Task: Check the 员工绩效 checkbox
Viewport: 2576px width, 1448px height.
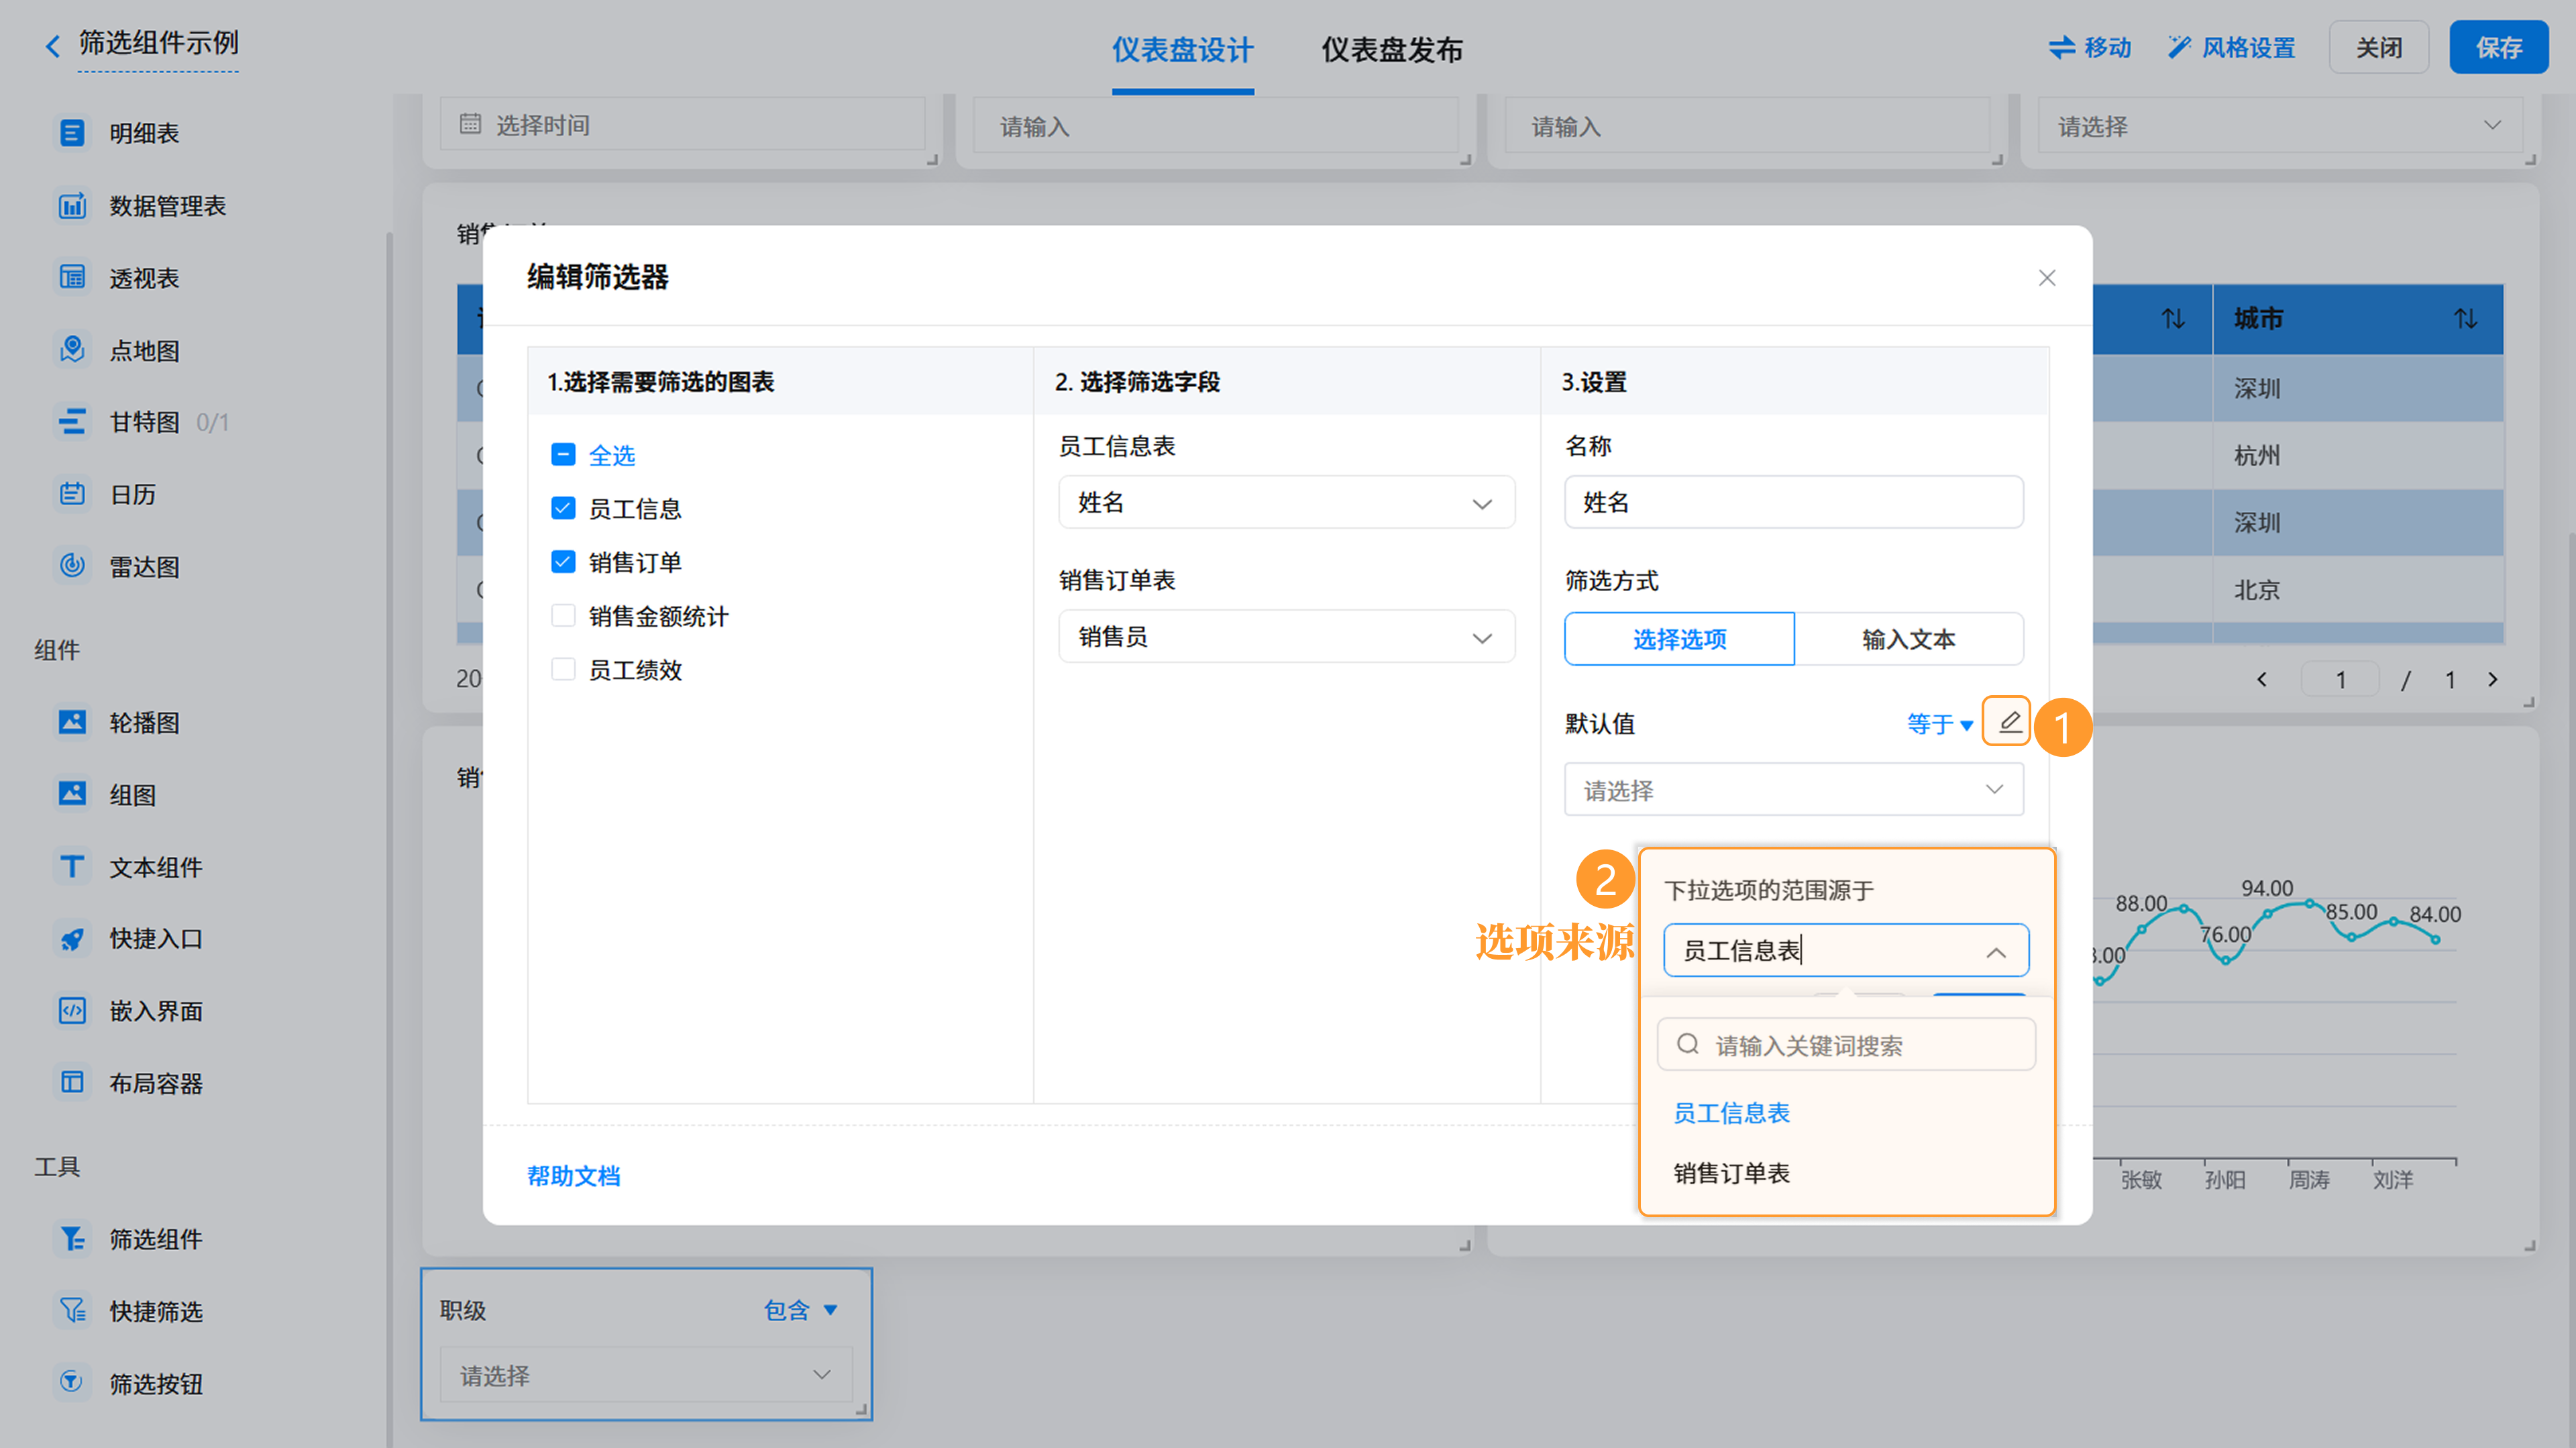Action: click(x=563, y=669)
